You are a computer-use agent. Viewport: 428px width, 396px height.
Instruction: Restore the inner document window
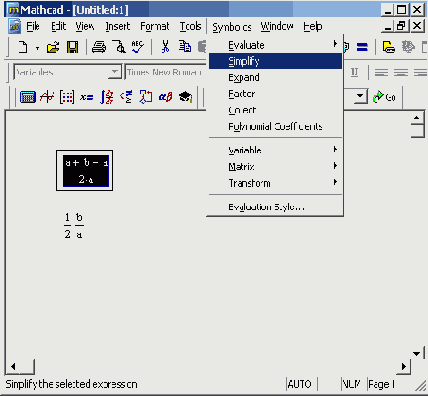[x=402, y=26]
